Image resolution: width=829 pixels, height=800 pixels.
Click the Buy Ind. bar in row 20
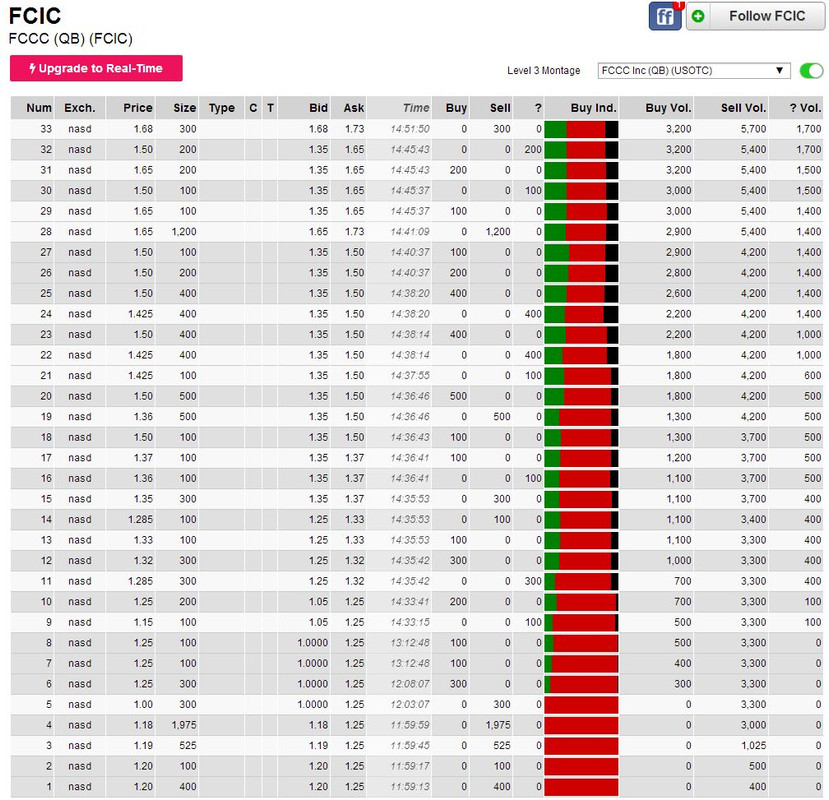point(581,397)
